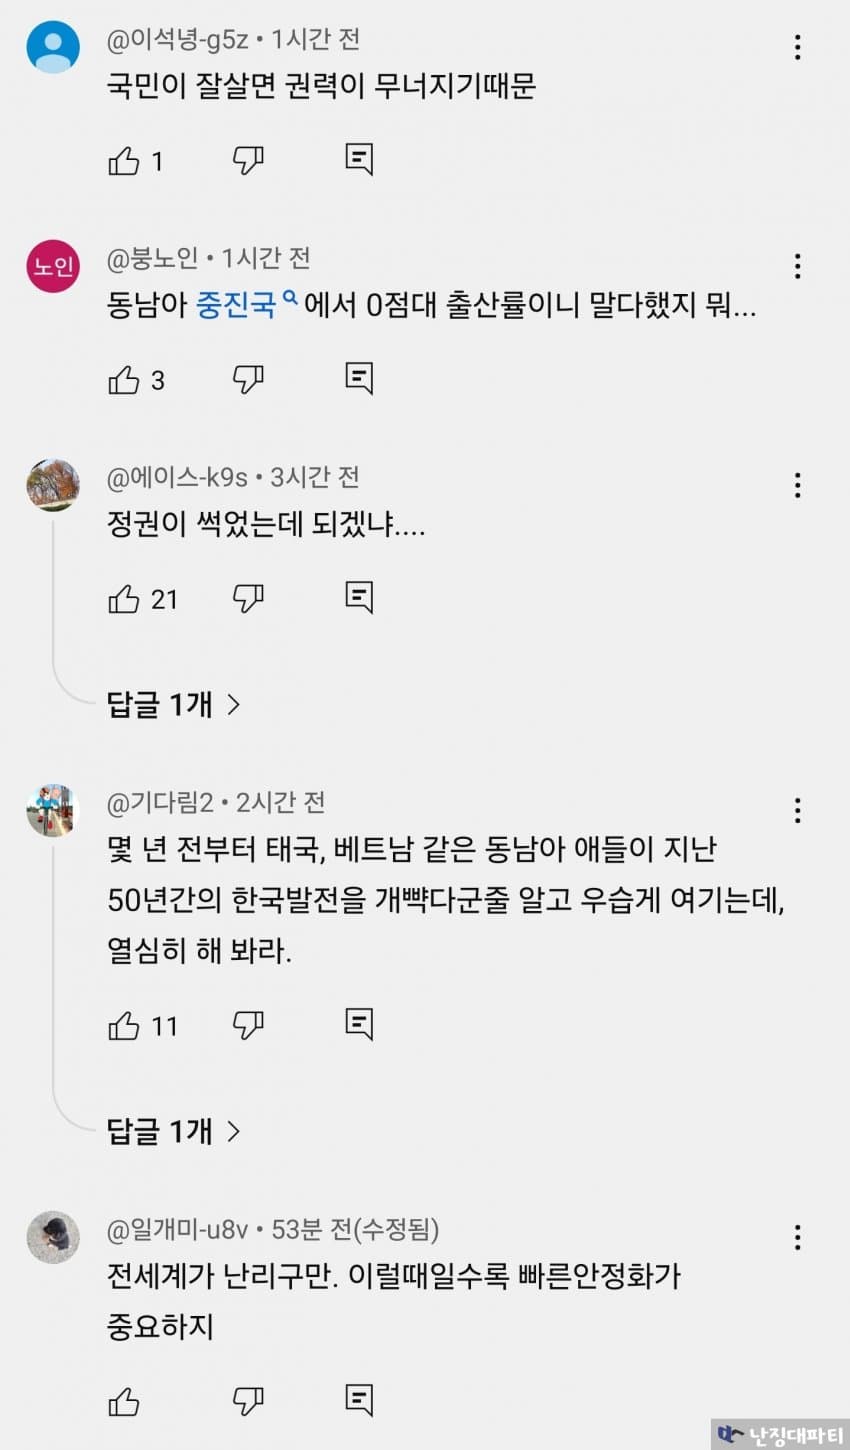Toggle like on @붕노인 comment
The image size is (850, 1450).
(x=124, y=379)
